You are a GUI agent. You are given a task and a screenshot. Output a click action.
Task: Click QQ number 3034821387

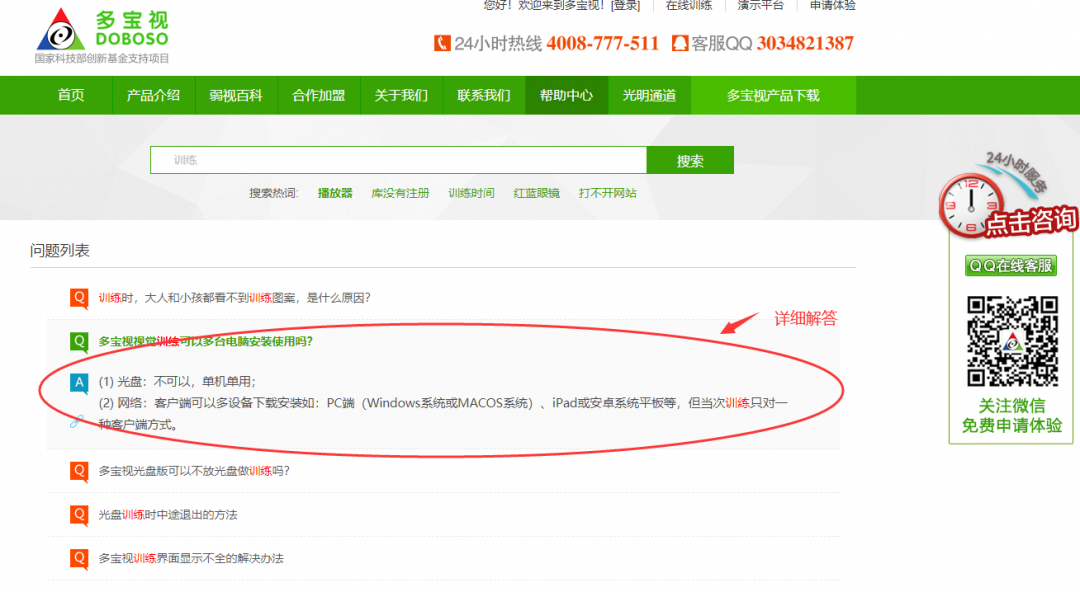805,43
